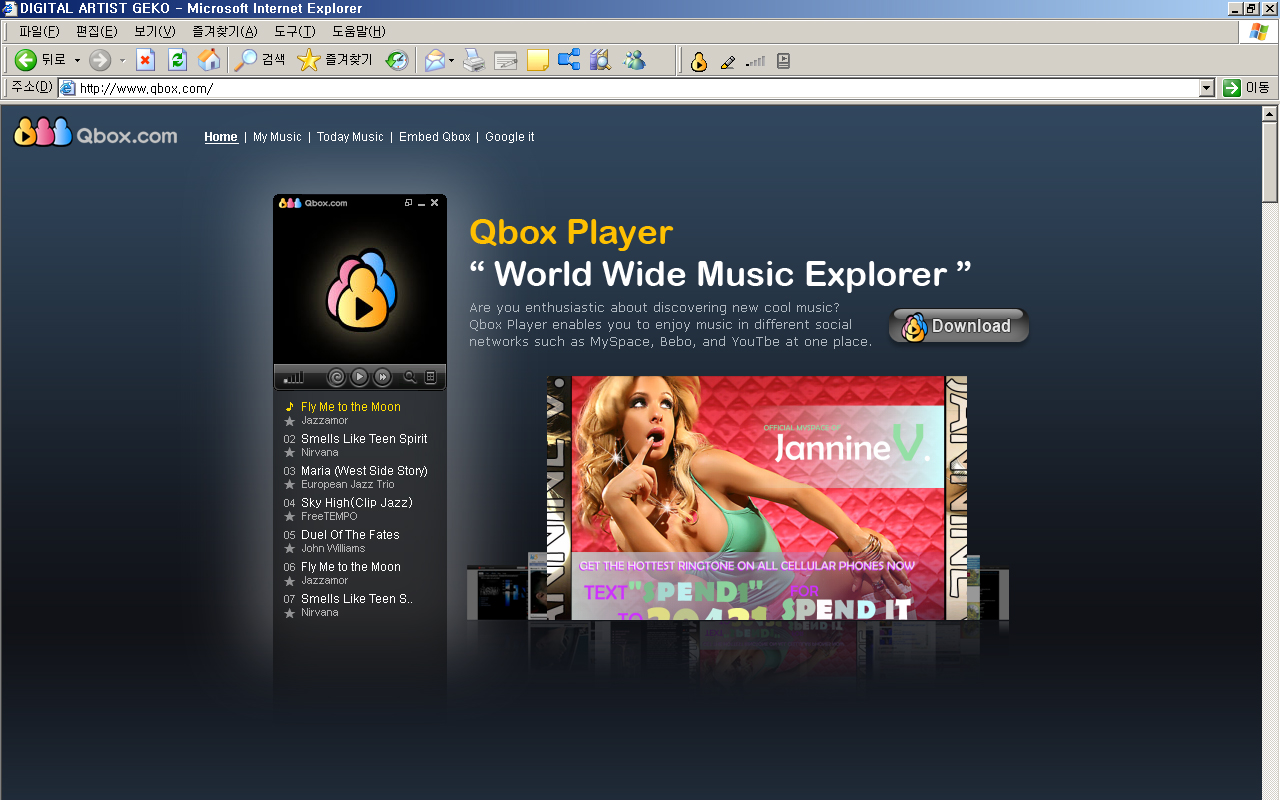The height and width of the screenshot is (800, 1280).
Task: Toggle the star under track 02 Smells Like Teen Spirit
Action: tap(290, 453)
